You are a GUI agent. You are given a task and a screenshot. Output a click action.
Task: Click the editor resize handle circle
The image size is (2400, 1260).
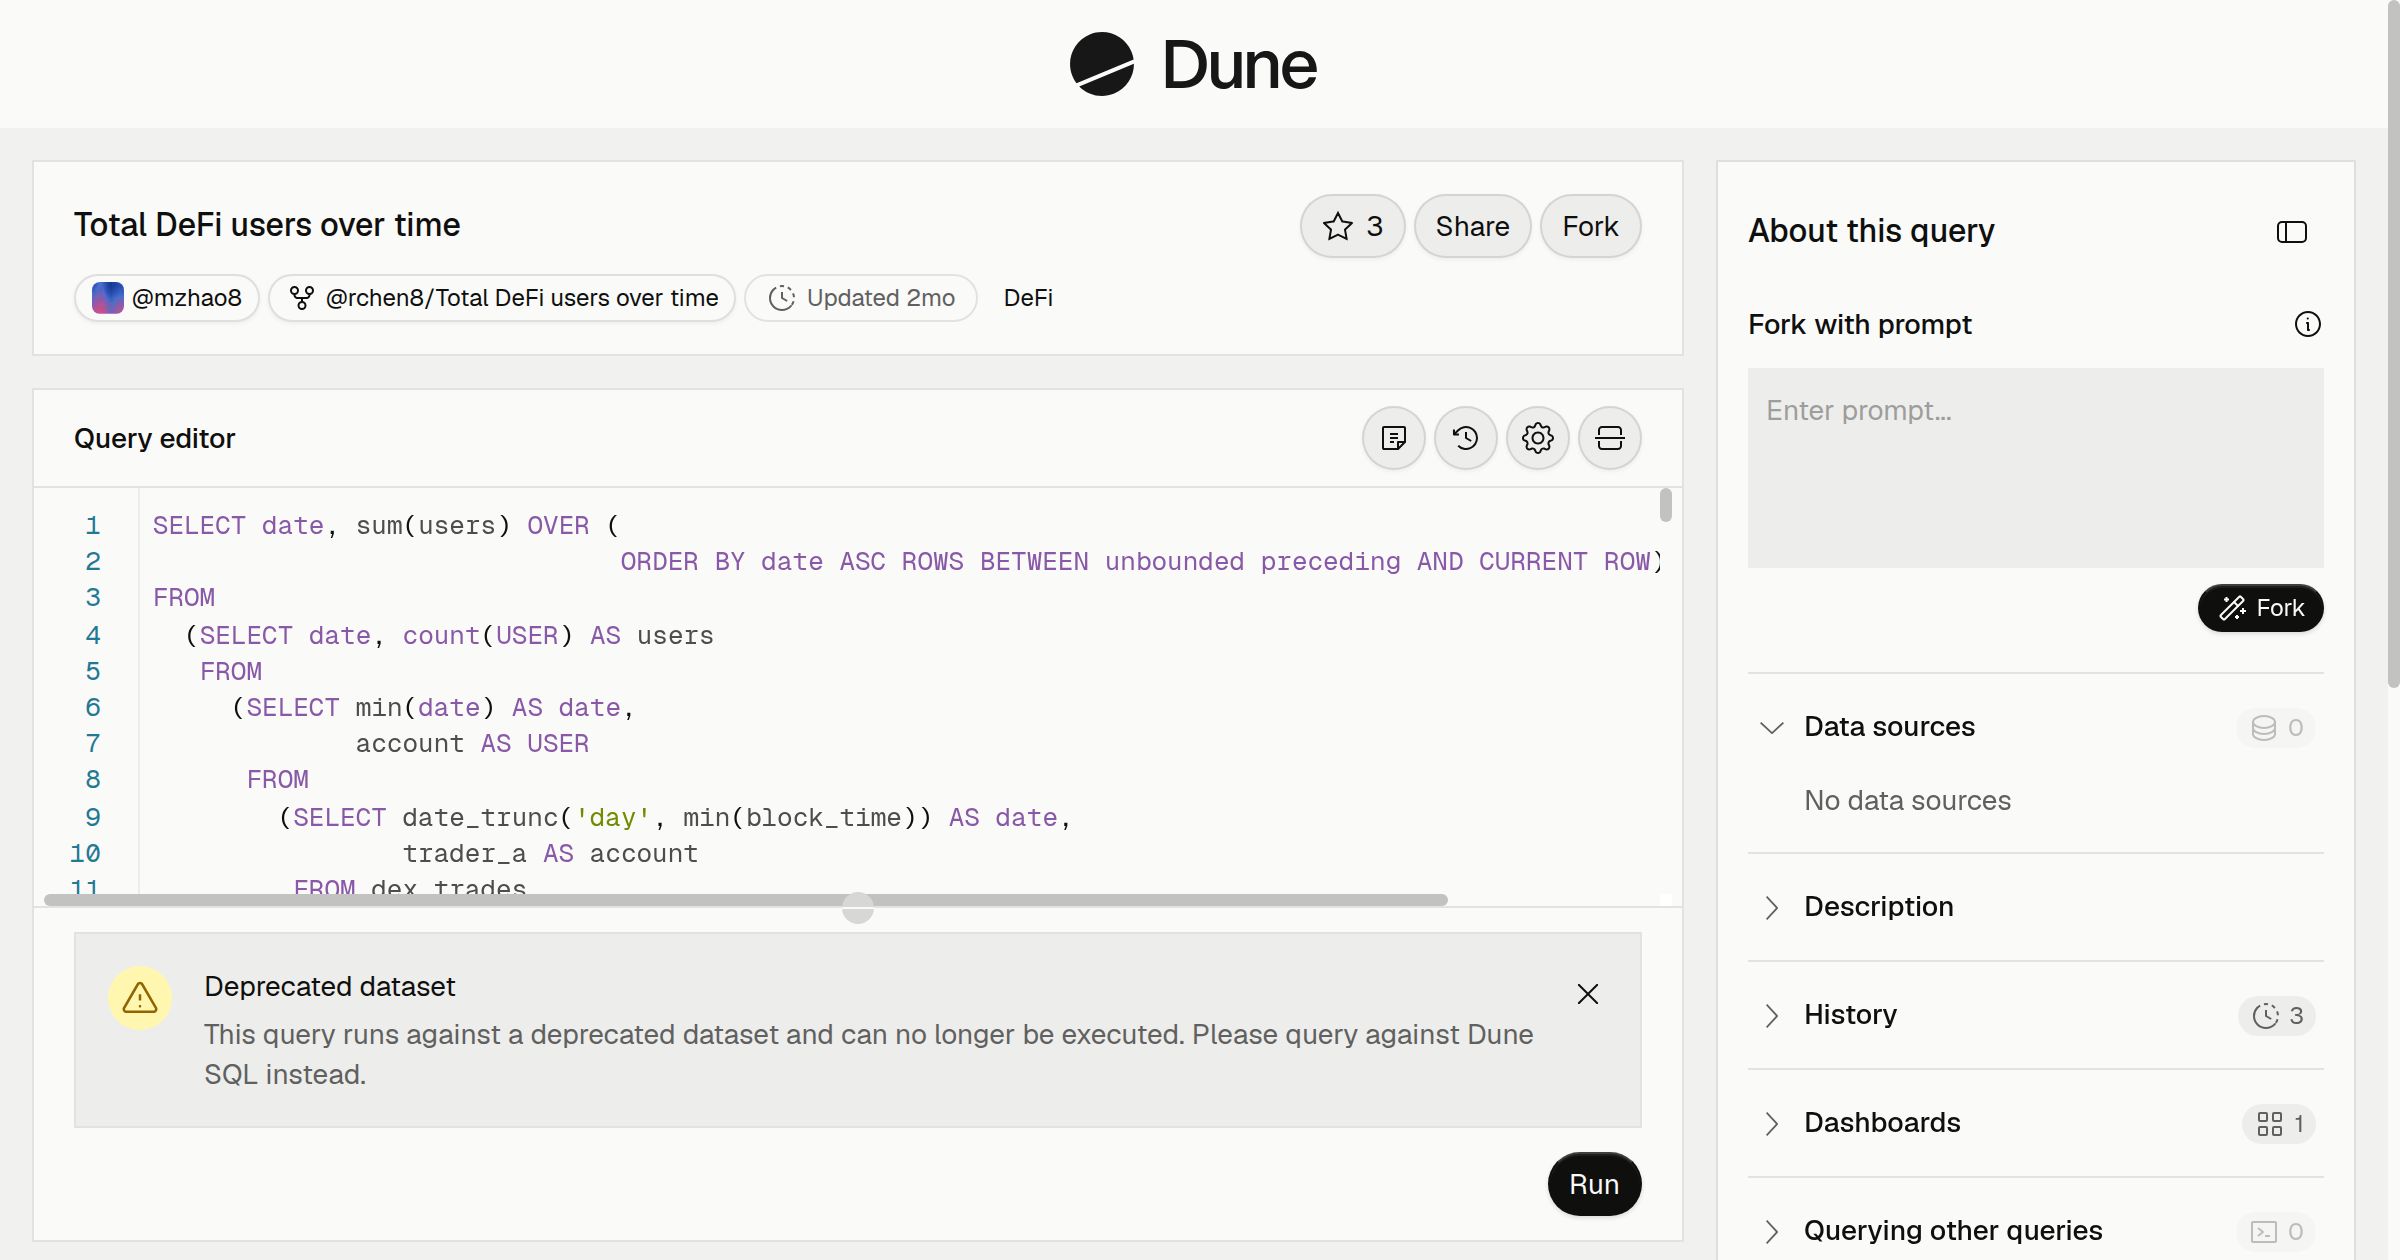tap(858, 908)
